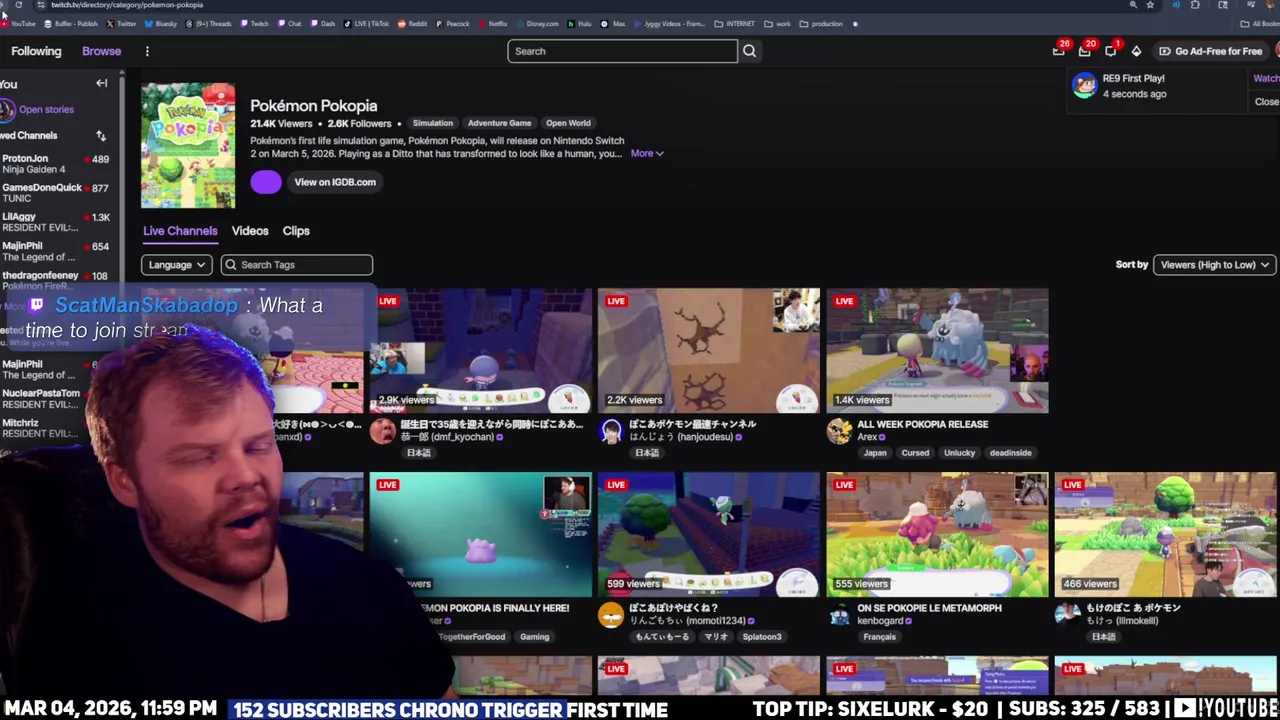Viewport: 1280px width, 720px height.
Task: Click the Unlucky tag under Arex stream
Action: tap(959, 453)
